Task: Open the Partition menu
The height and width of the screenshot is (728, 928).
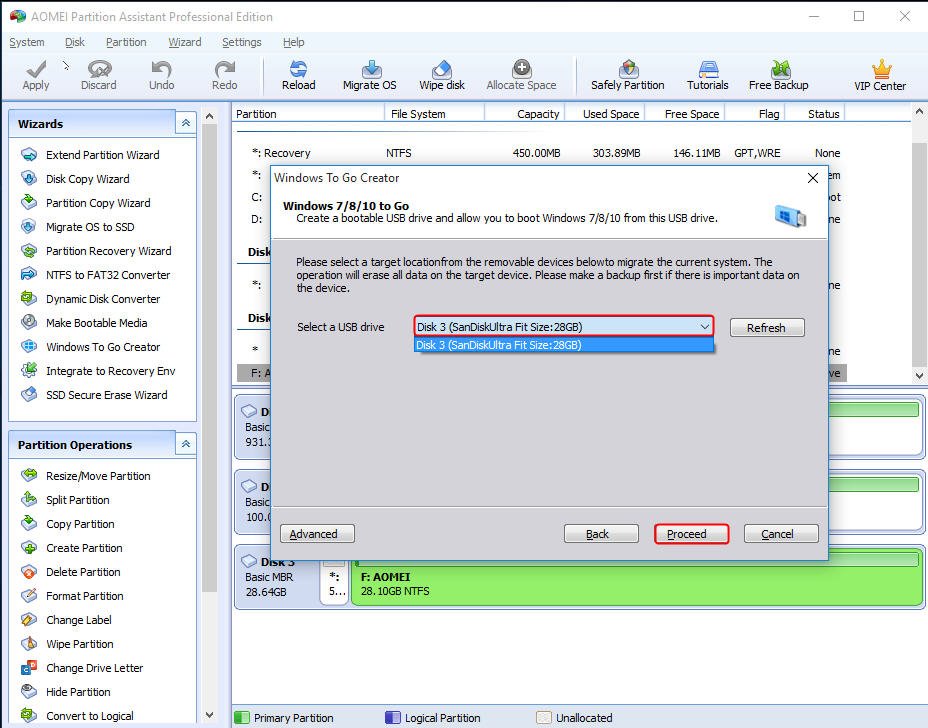Action: (x=126, y=42)
